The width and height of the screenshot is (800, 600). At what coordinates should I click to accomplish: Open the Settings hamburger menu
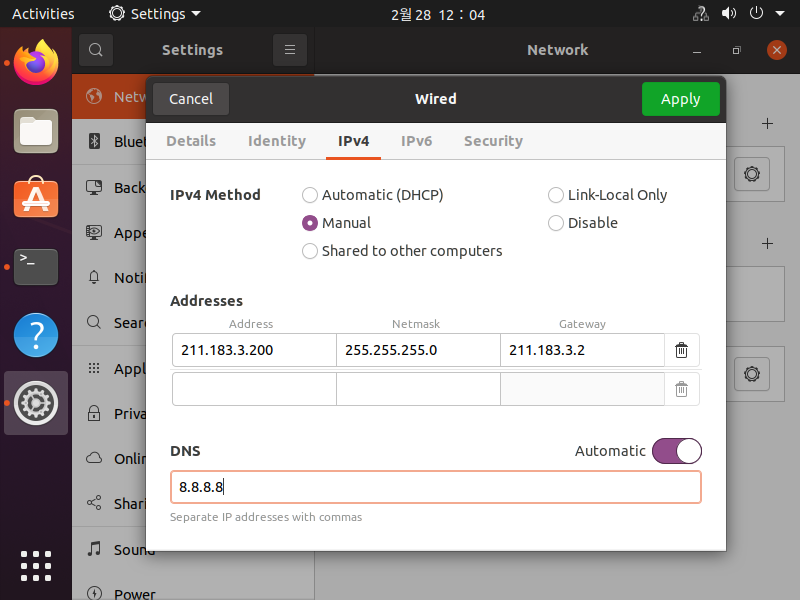(290, 50)
